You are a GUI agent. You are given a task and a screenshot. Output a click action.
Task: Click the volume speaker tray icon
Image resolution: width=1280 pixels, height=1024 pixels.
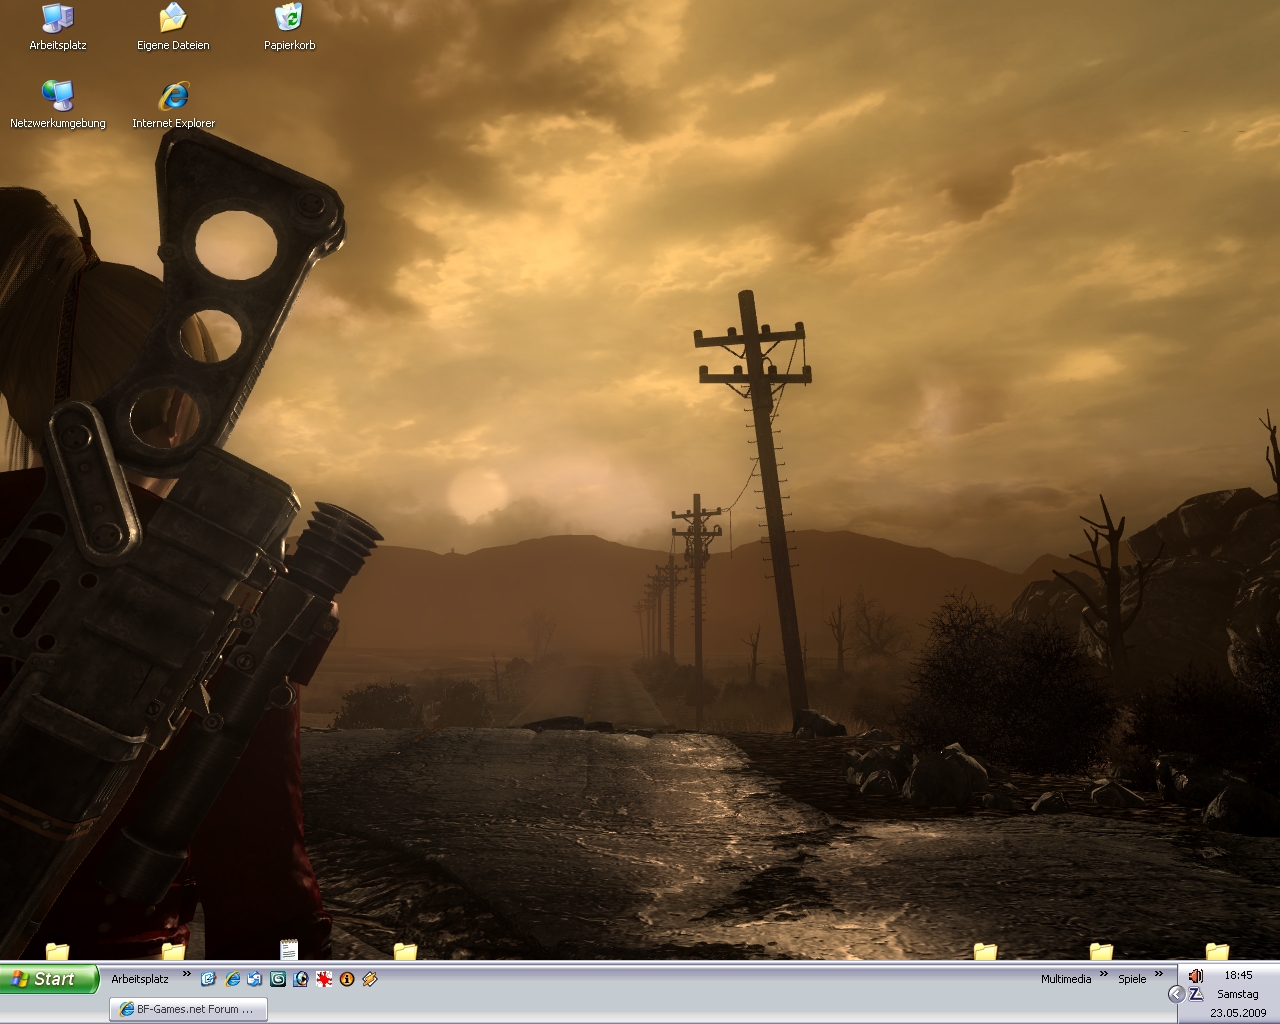click(1196, 975)
